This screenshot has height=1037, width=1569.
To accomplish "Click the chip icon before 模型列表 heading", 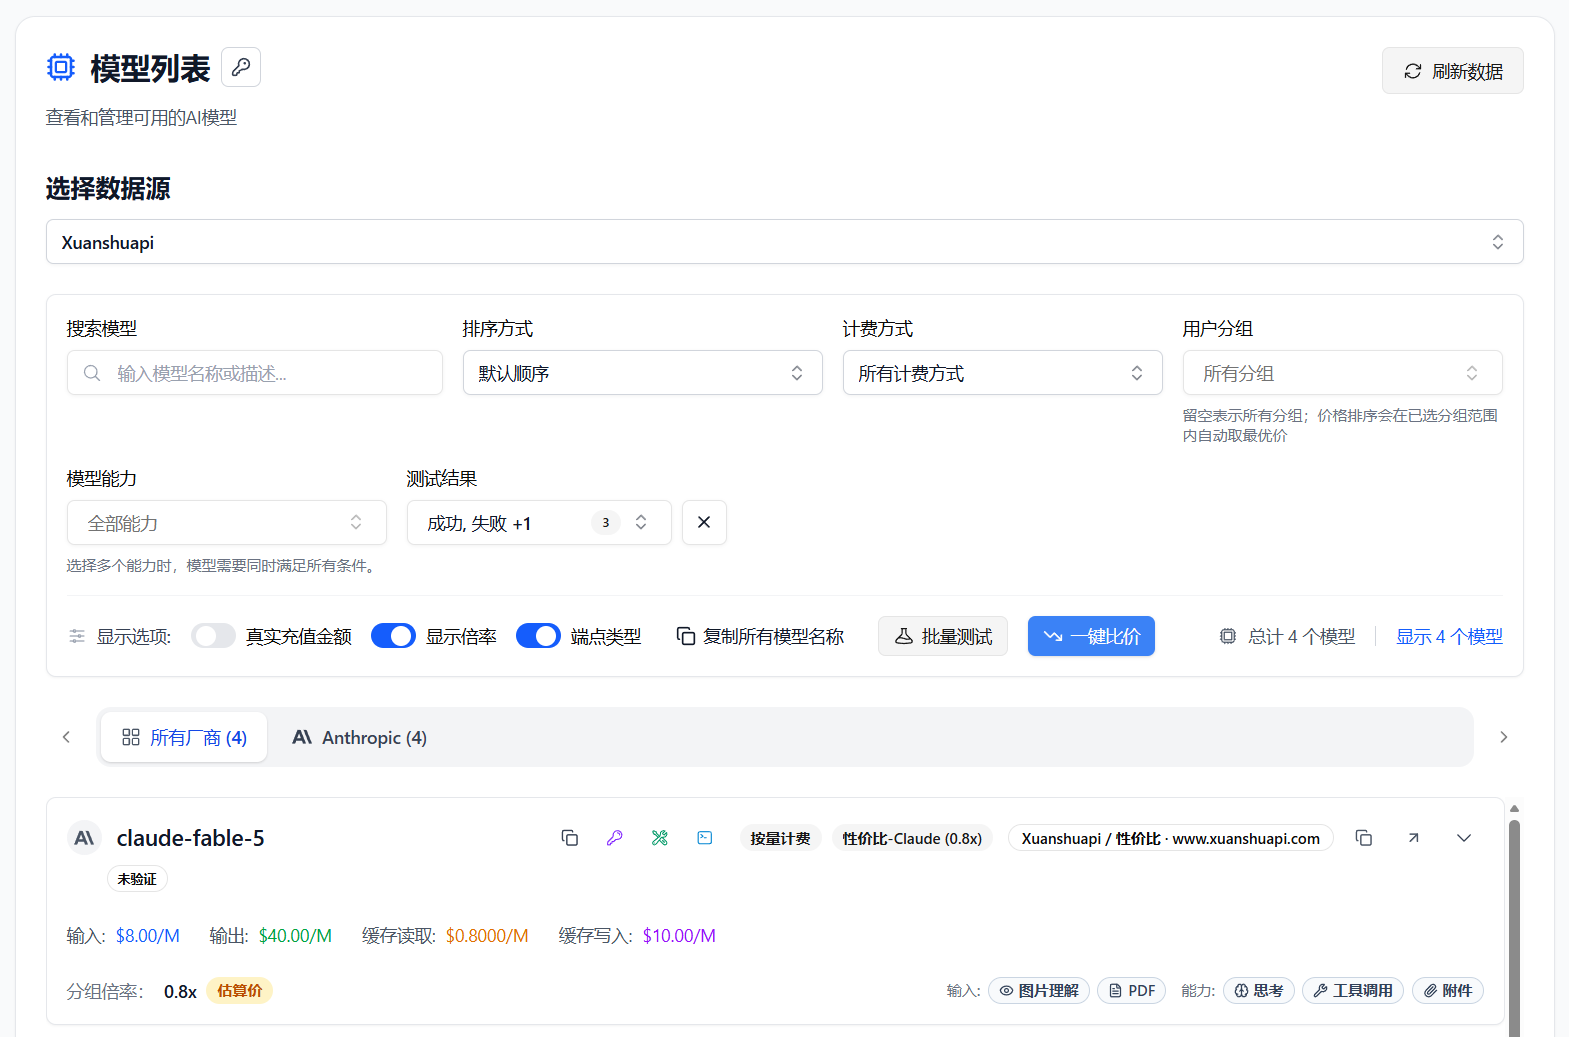I will [61, 67].
